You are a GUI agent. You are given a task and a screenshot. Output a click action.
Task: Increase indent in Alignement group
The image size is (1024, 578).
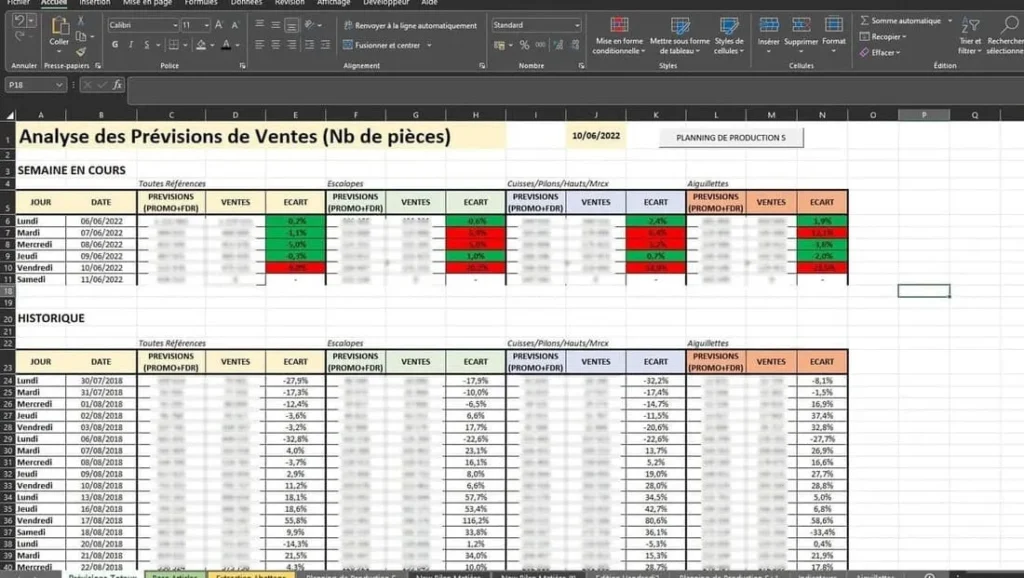pos(325,45)
